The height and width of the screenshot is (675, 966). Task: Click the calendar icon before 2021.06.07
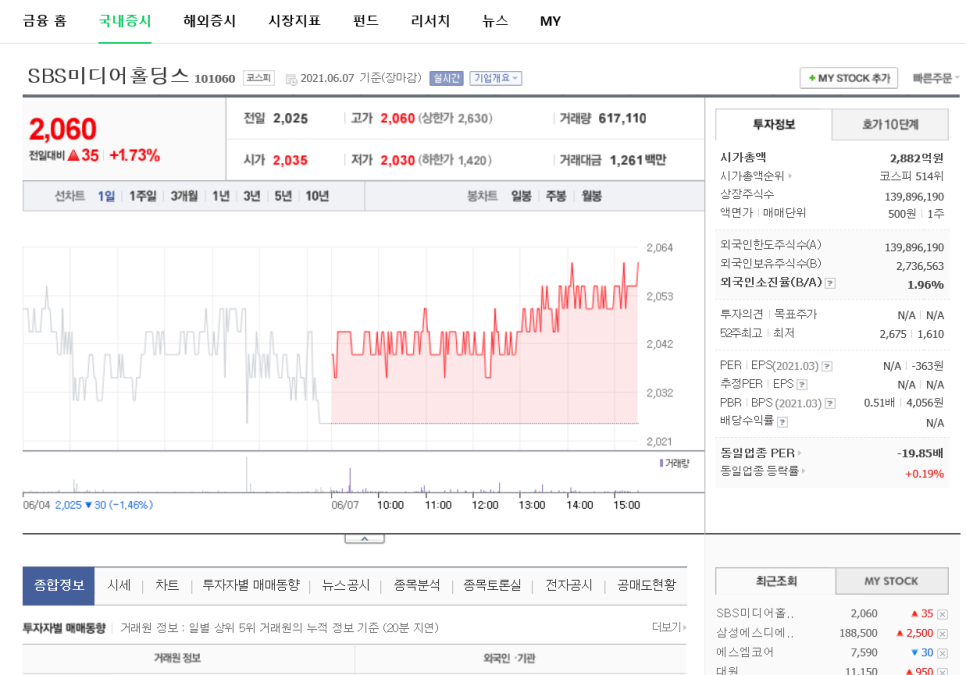(x=291, y=79)
